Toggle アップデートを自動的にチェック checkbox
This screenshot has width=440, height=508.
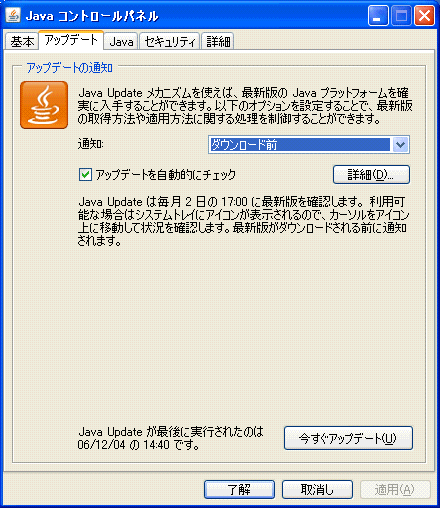coord(85,174)
